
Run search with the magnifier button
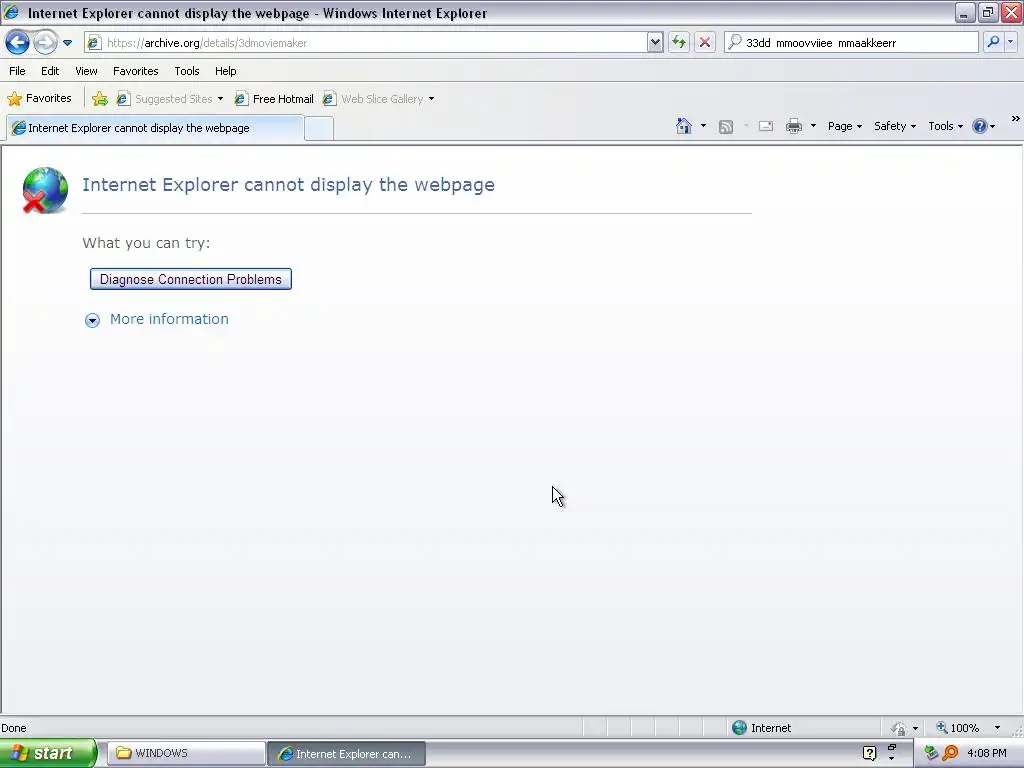[993, 42]
